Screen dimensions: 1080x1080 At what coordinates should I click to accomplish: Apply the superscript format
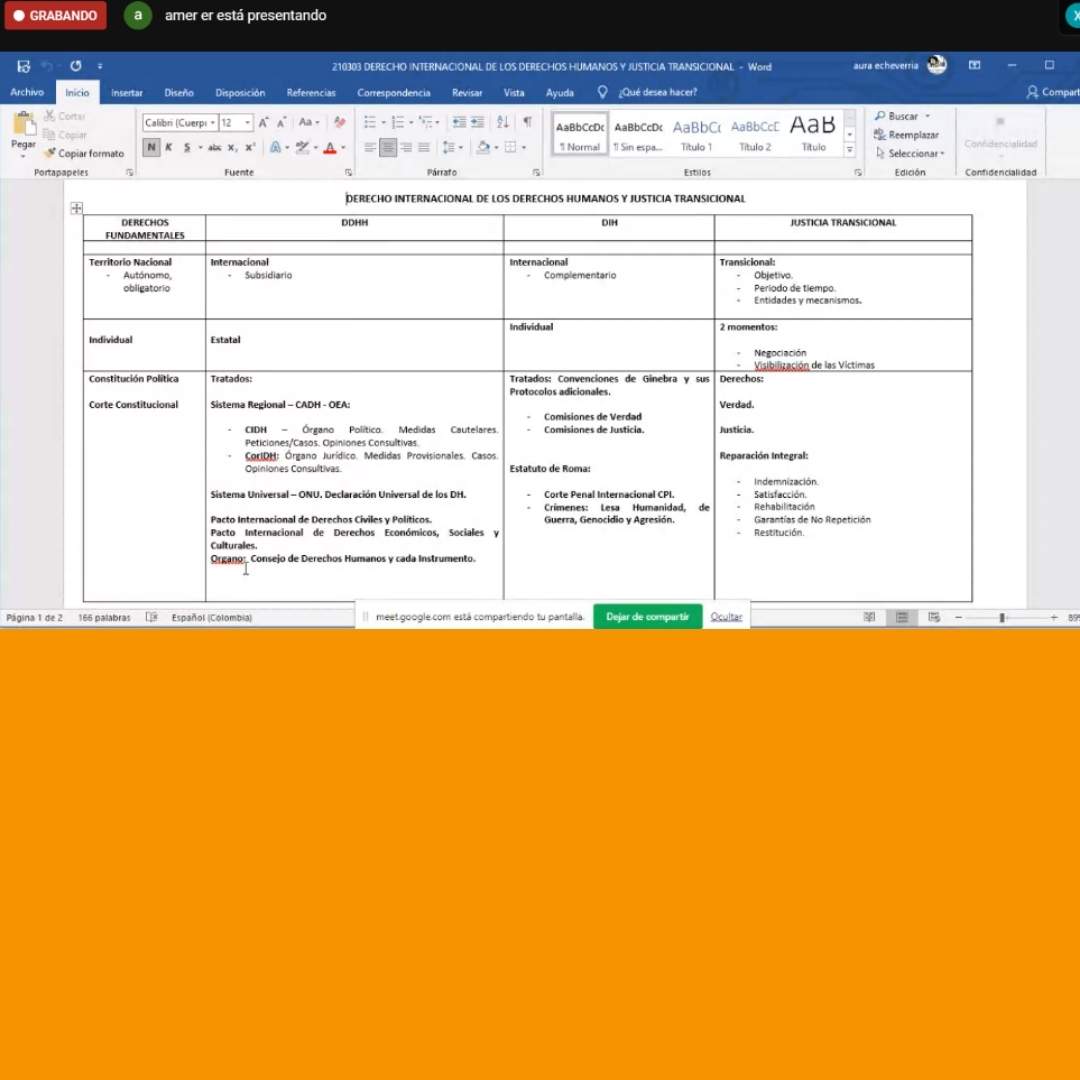(x=250, y=147)
